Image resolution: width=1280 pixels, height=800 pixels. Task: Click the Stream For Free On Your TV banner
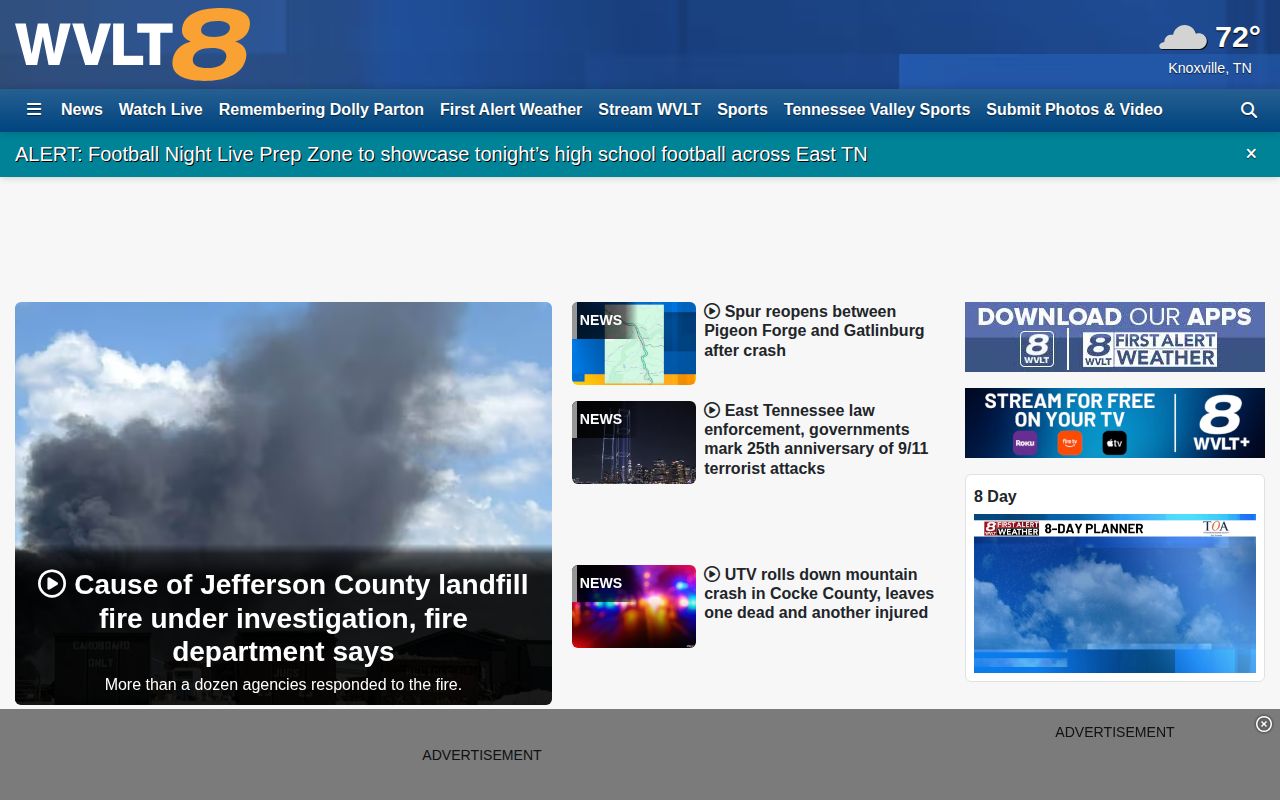click(1115, 423)
